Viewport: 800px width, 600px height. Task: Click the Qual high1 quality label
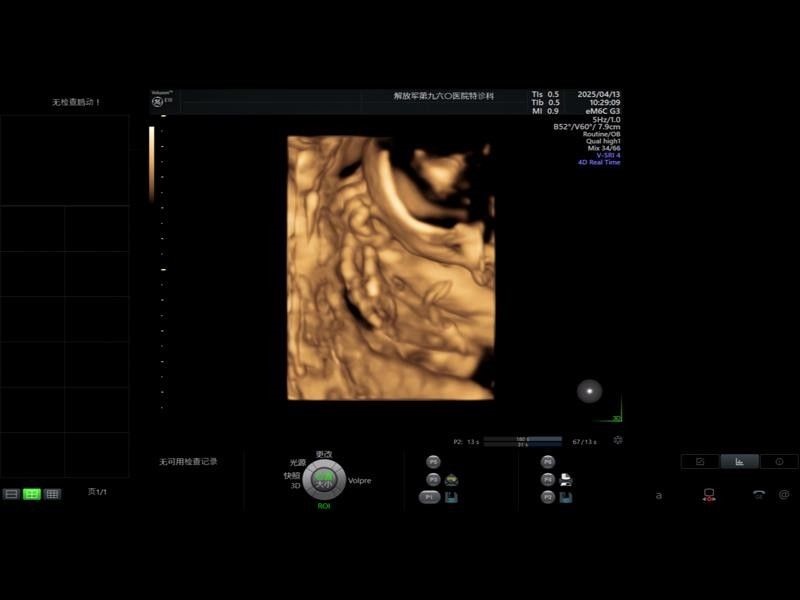pos(603,141)
